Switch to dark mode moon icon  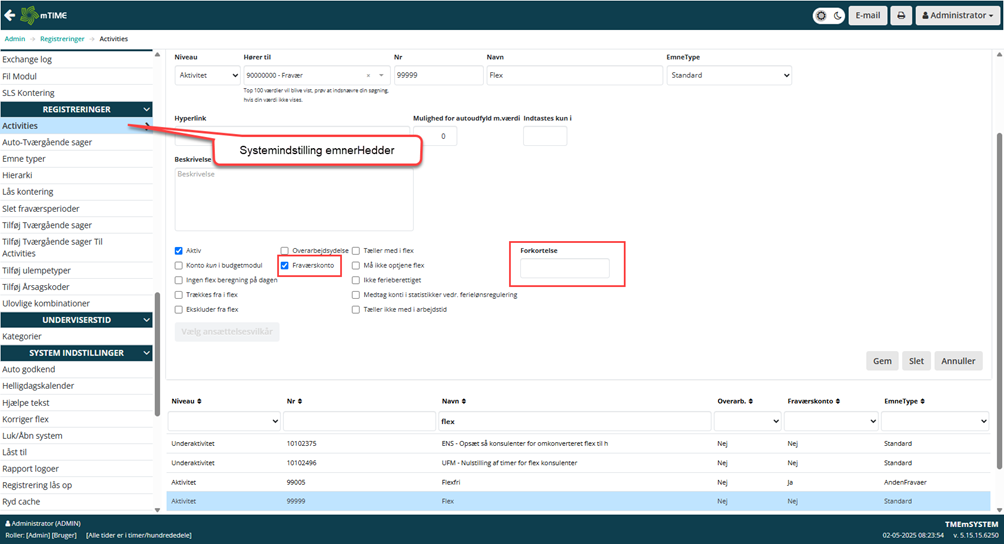point(836,16)
